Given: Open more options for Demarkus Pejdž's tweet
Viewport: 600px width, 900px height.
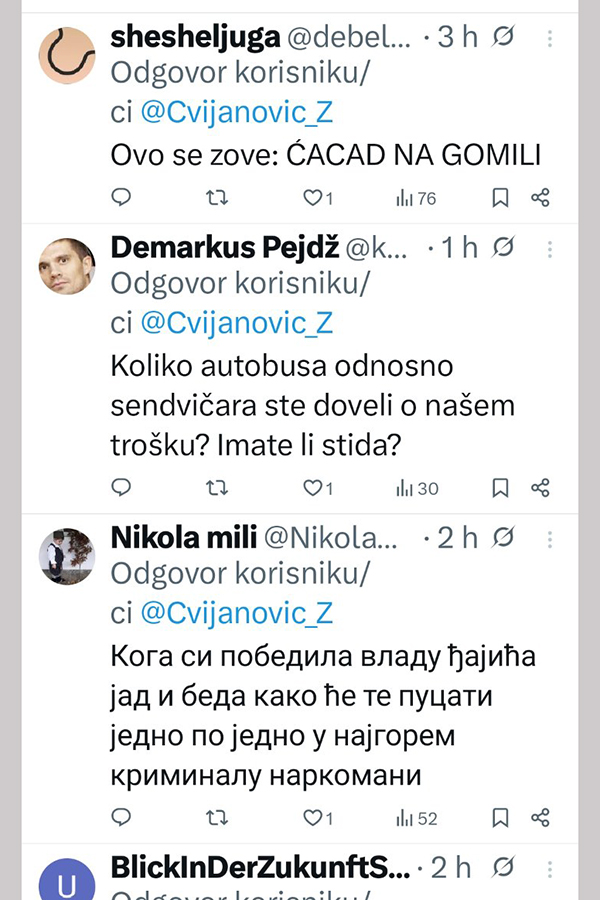Looking at the screenshot, I should click(551, 249).
